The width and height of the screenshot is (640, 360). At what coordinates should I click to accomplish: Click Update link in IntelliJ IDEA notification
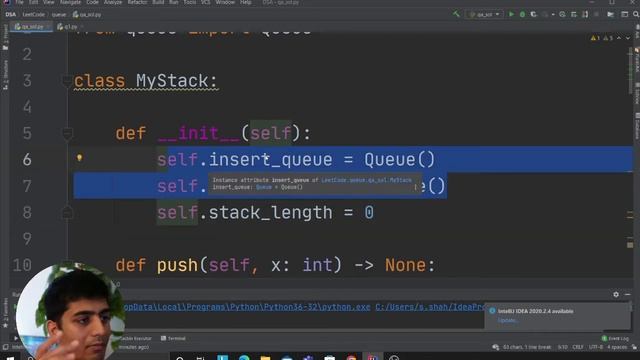(x=507, y=320)
